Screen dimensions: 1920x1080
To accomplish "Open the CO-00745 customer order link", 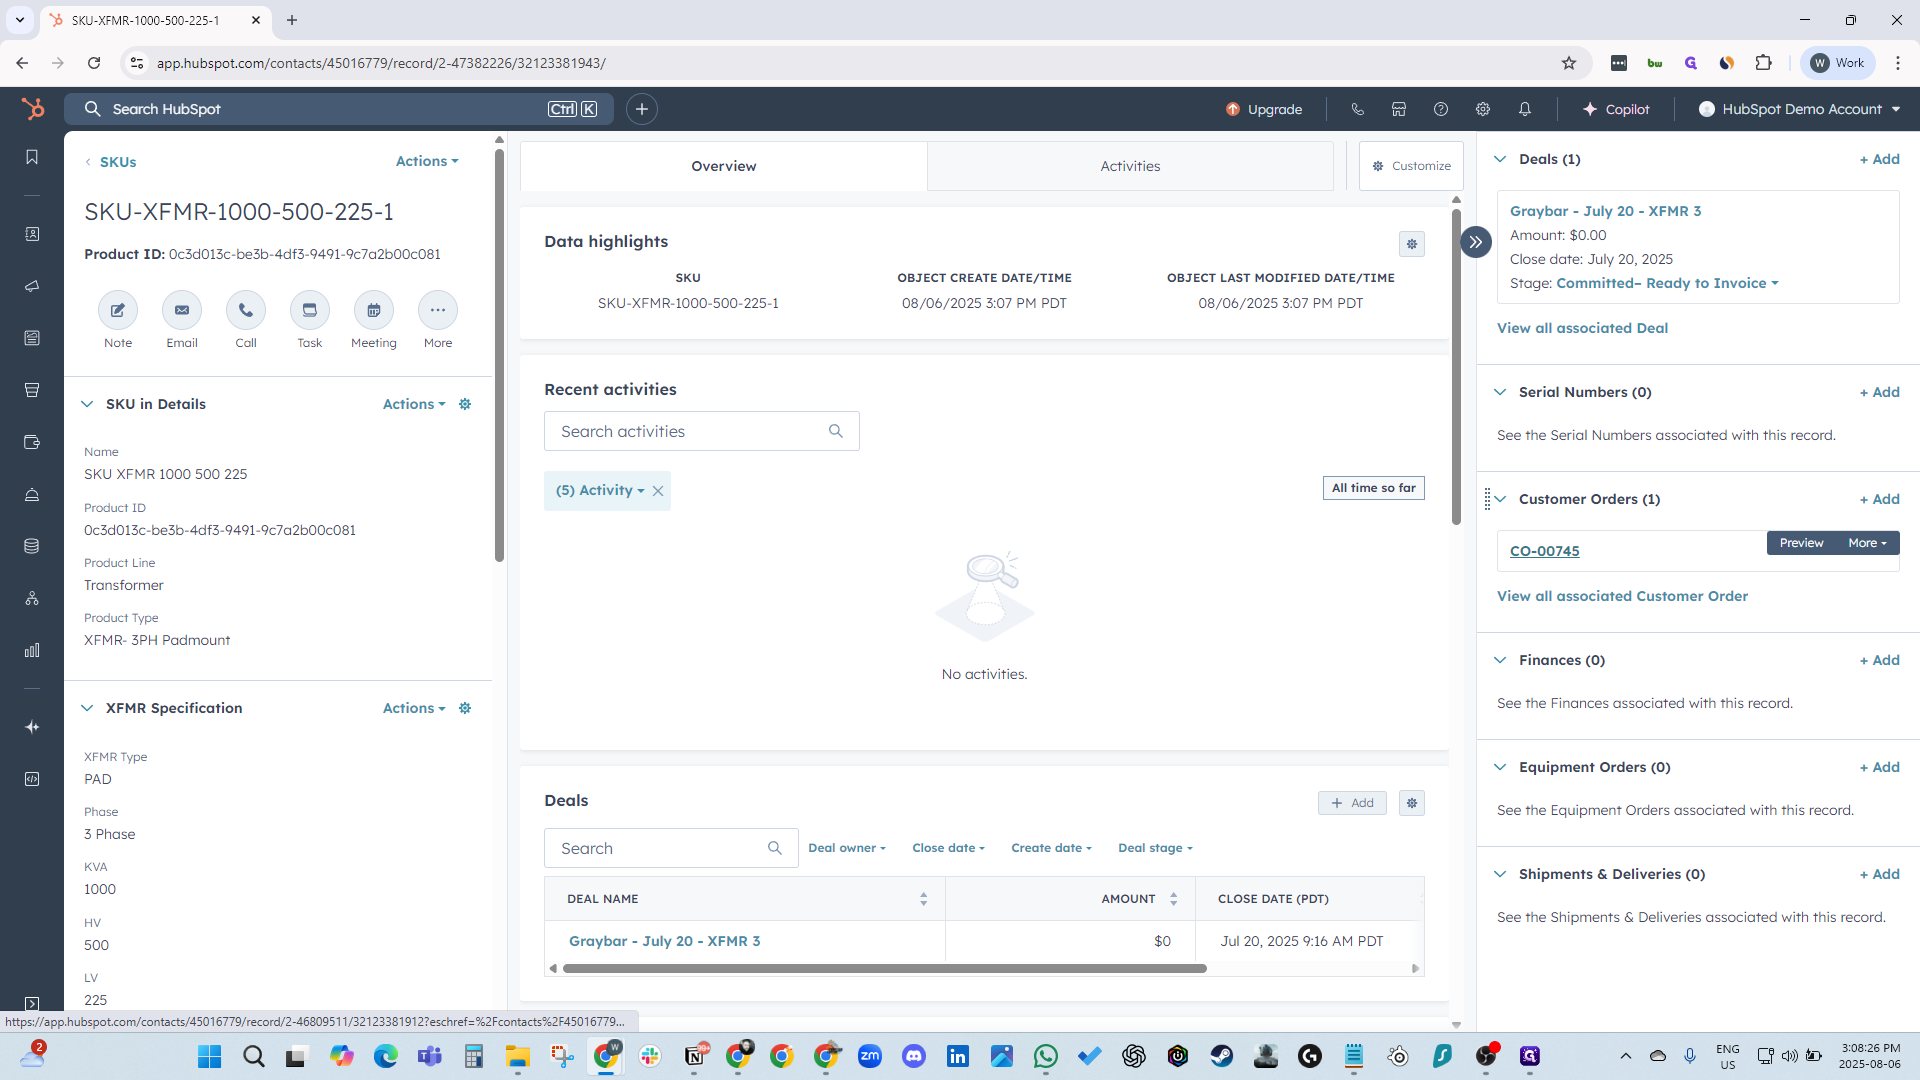I will [x=1544, y=551].
